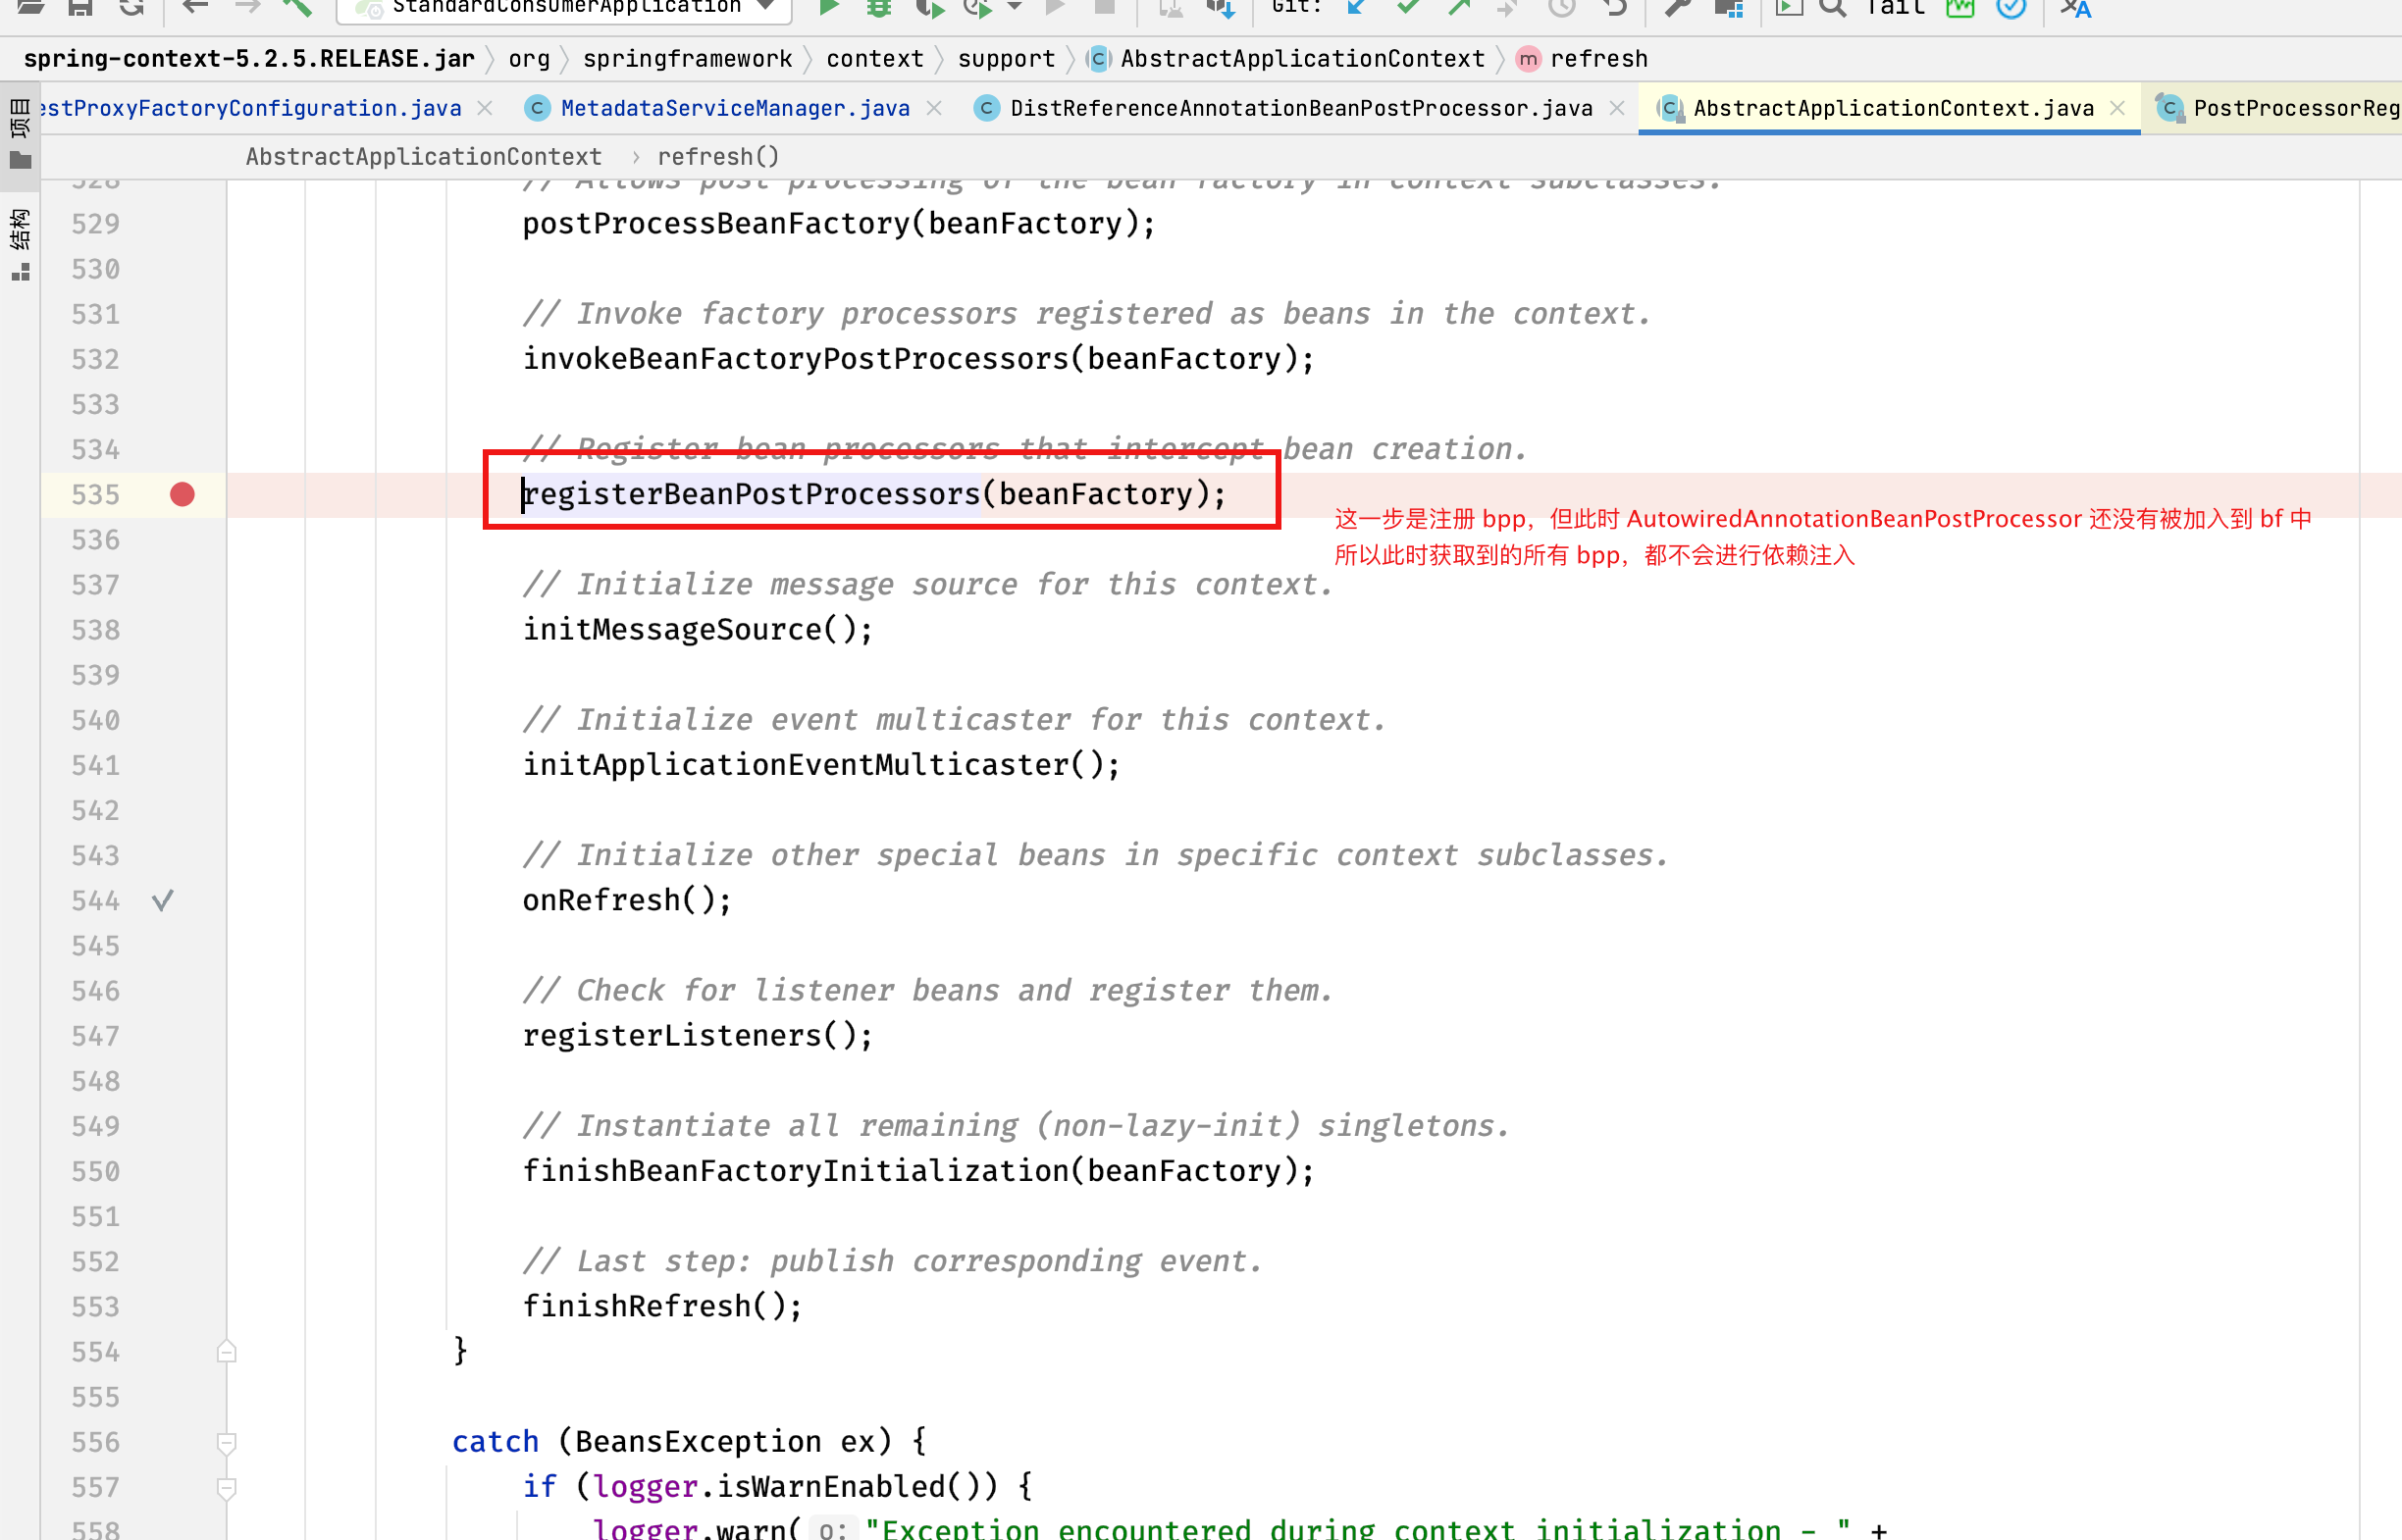Open Search Everywhere magnifier icon

(1832, 8)
